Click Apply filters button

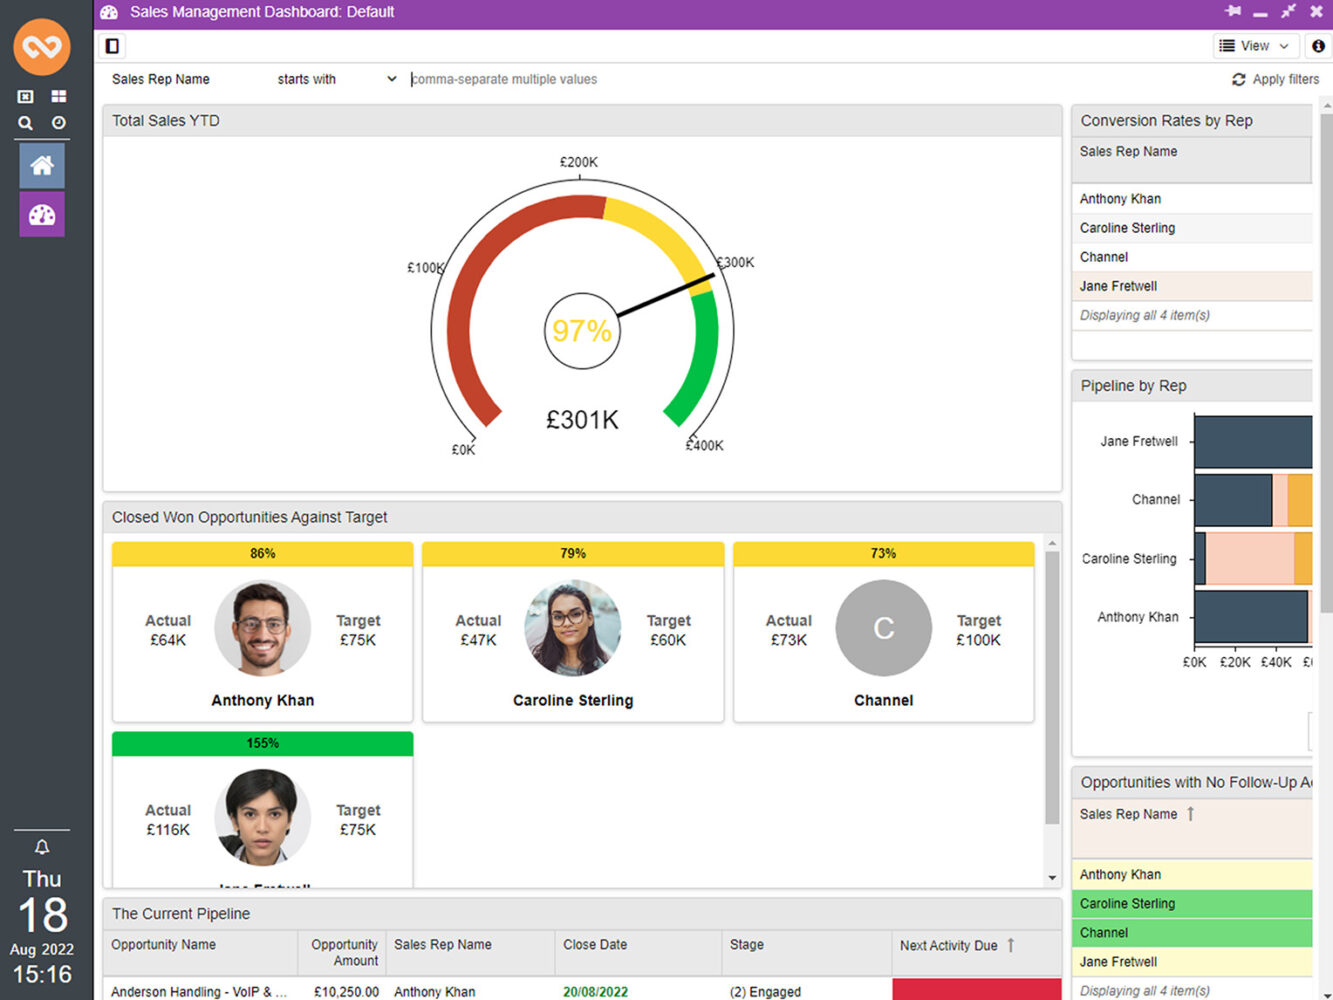1275,79
